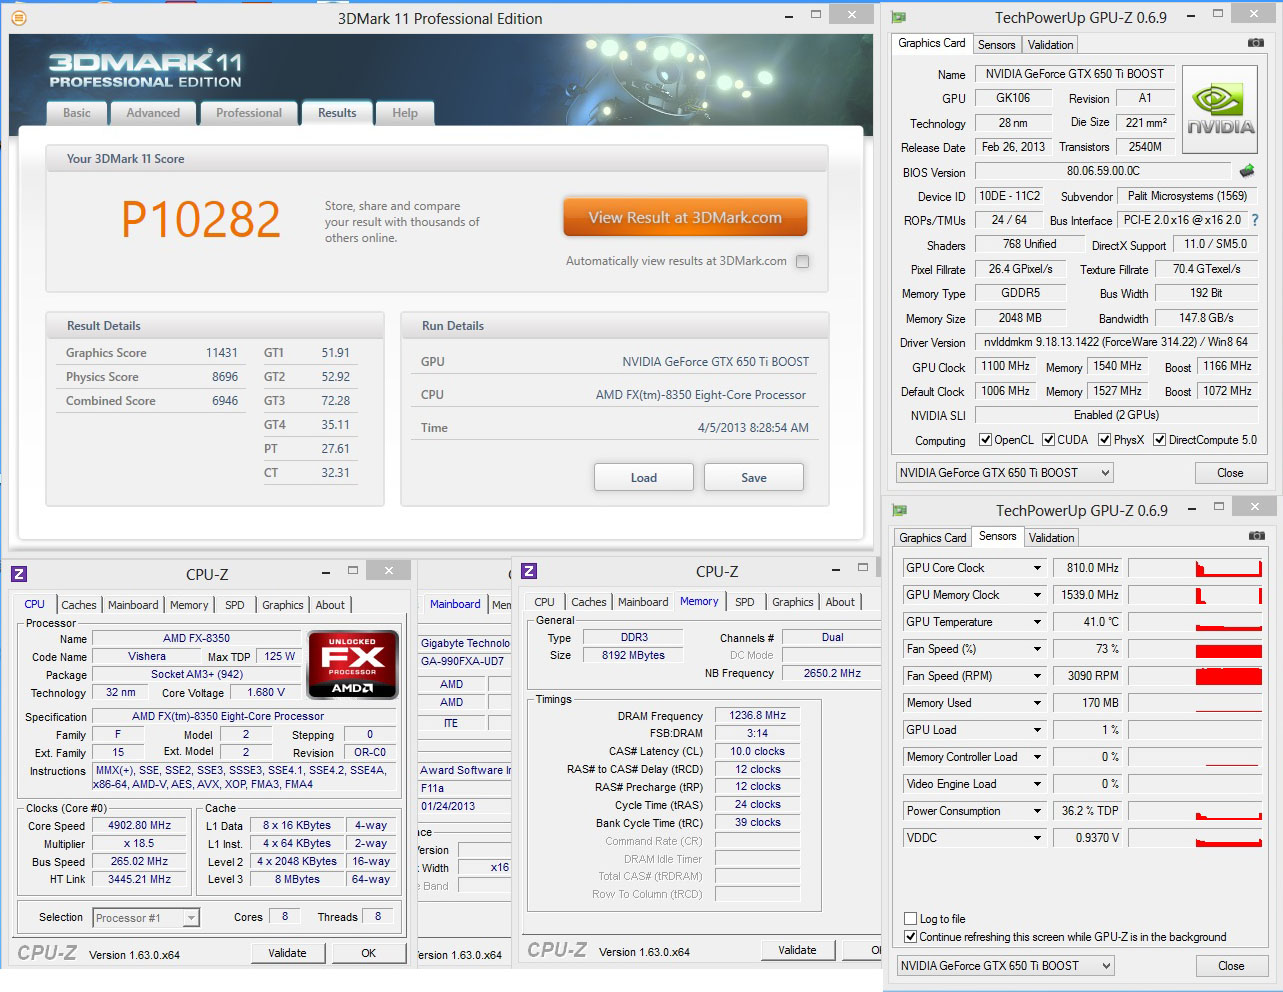Click the GPU-Z screenshot camera icon in top window
Image resolution: width=1283 pixels, height=992 pixels.
[1256, 43]
